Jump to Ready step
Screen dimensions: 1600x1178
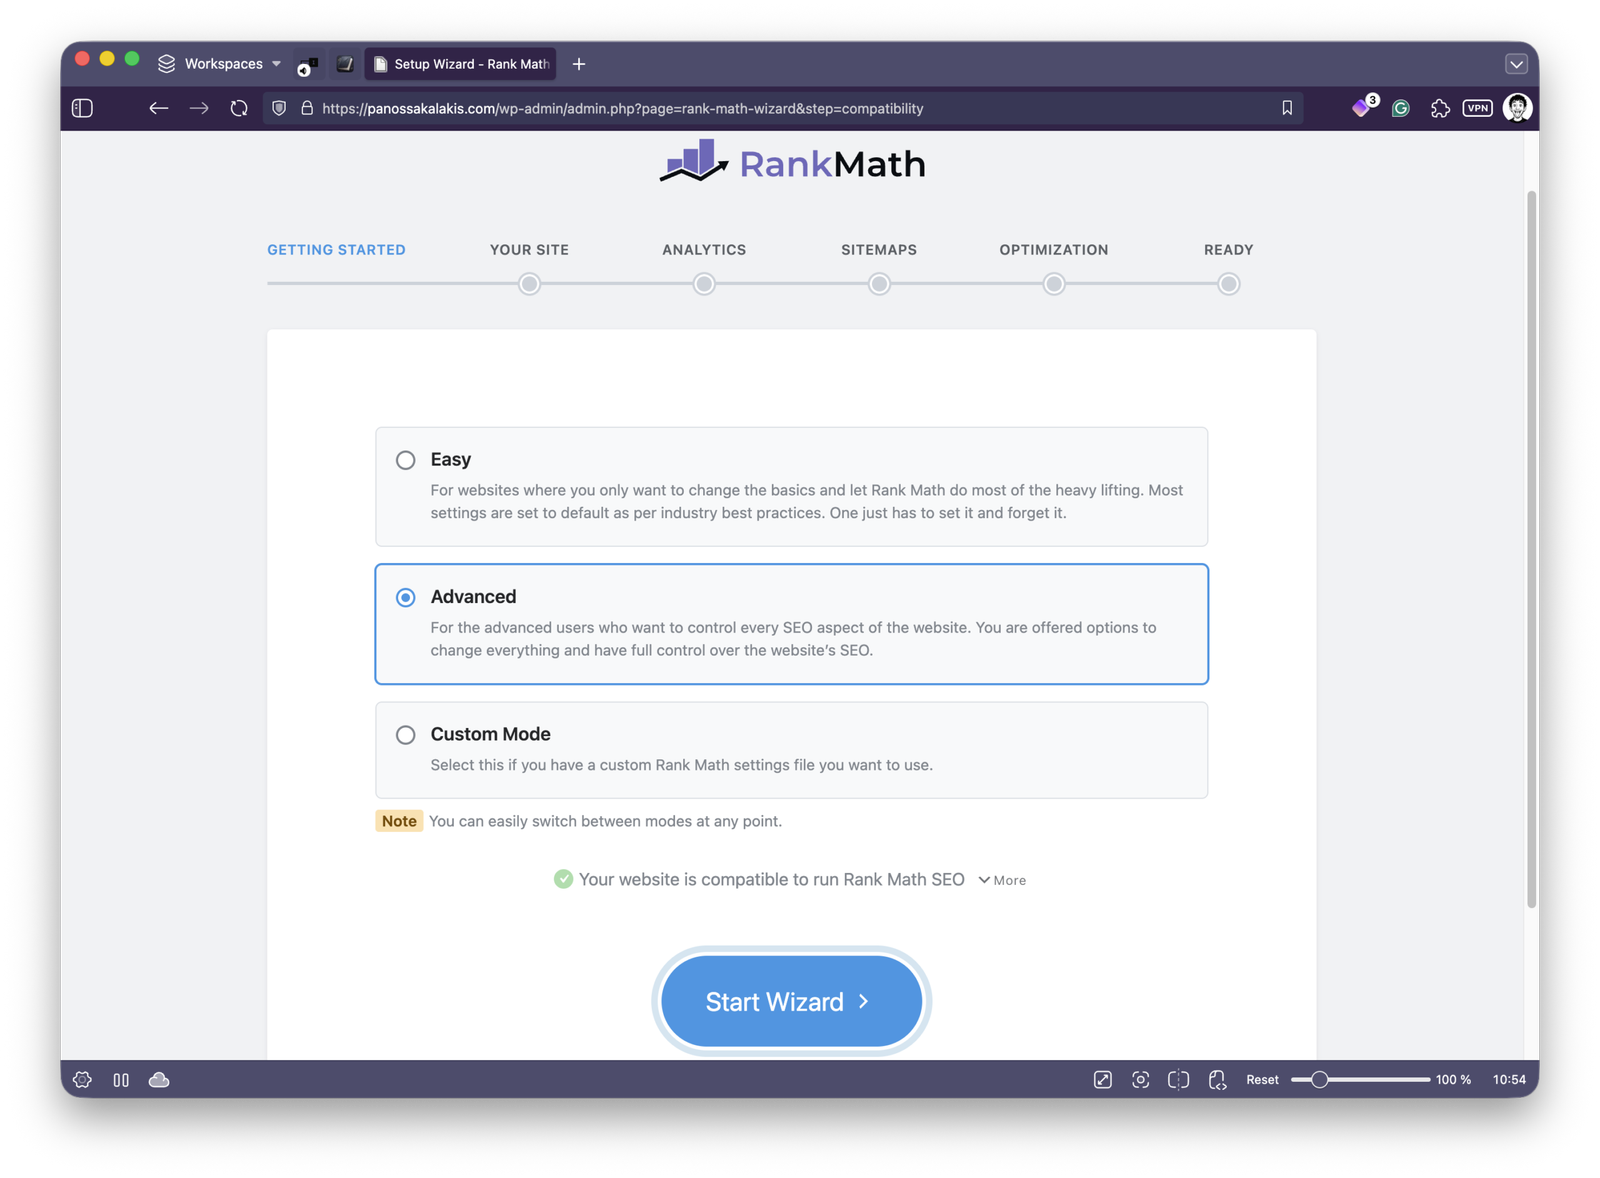[x=1228, y=250]
